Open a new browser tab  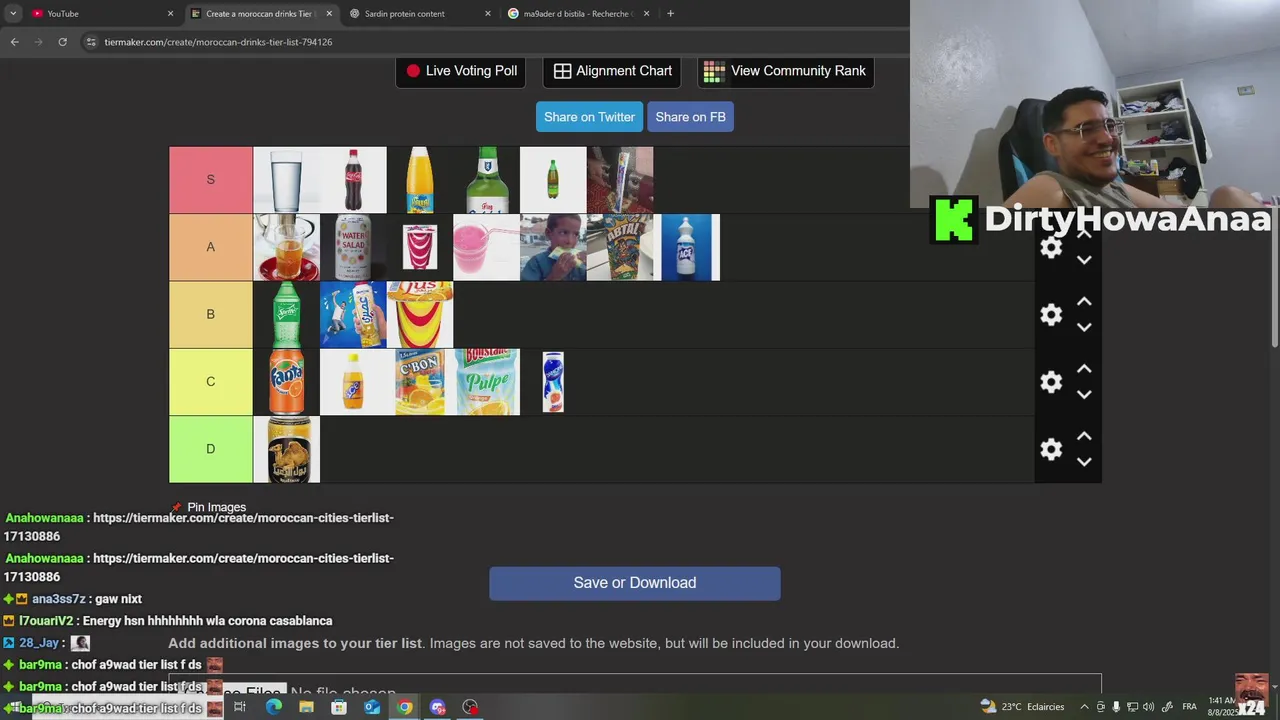pos(670,13)
